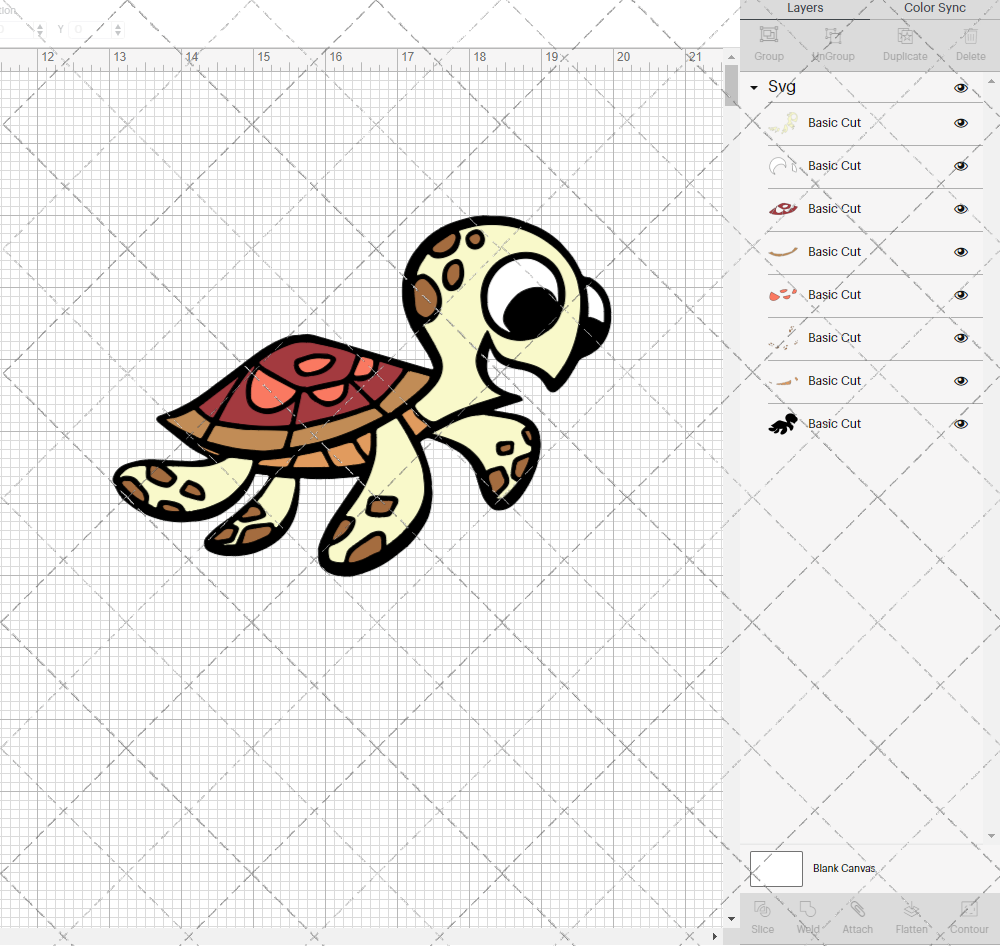1000x946 pixels.
Task: Click the canvas vertical scrollbar down arrow
Action: point(731,919)
